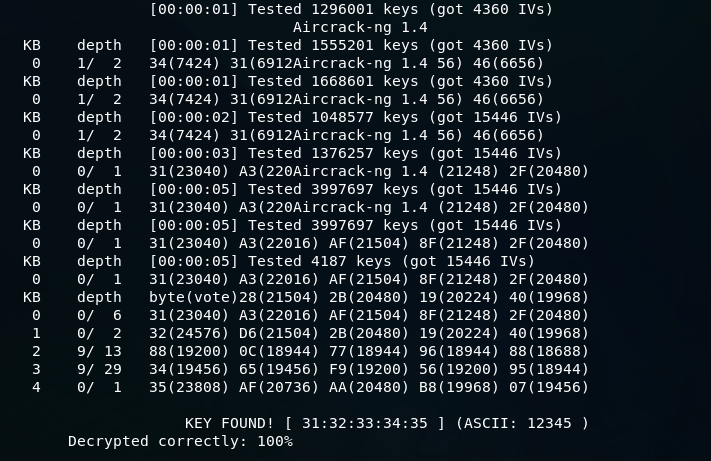This screenshot has height=461, width=711.
Task: Click the top centered Aircrack-ng 1.4 title
Action: 360,27
